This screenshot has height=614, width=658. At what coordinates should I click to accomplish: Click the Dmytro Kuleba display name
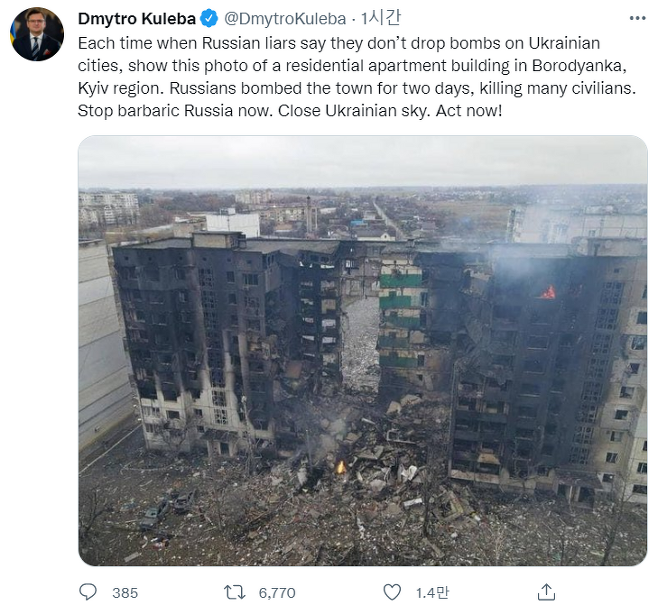(x=137, y=18)
